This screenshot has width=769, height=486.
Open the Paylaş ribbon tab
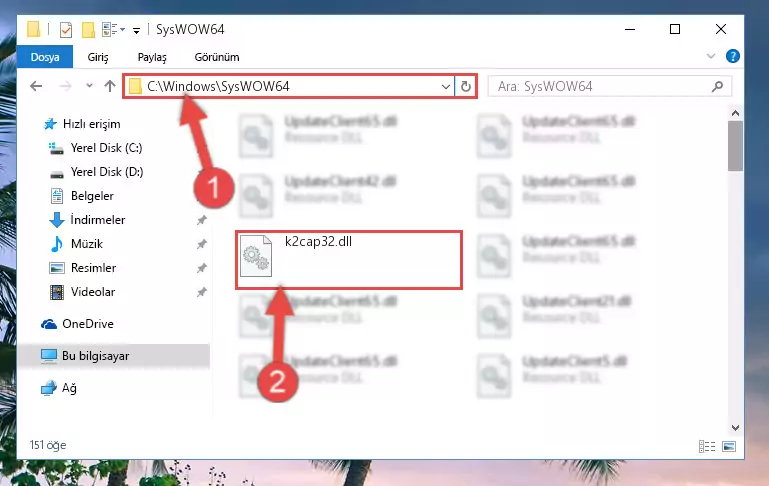point(152,57)
